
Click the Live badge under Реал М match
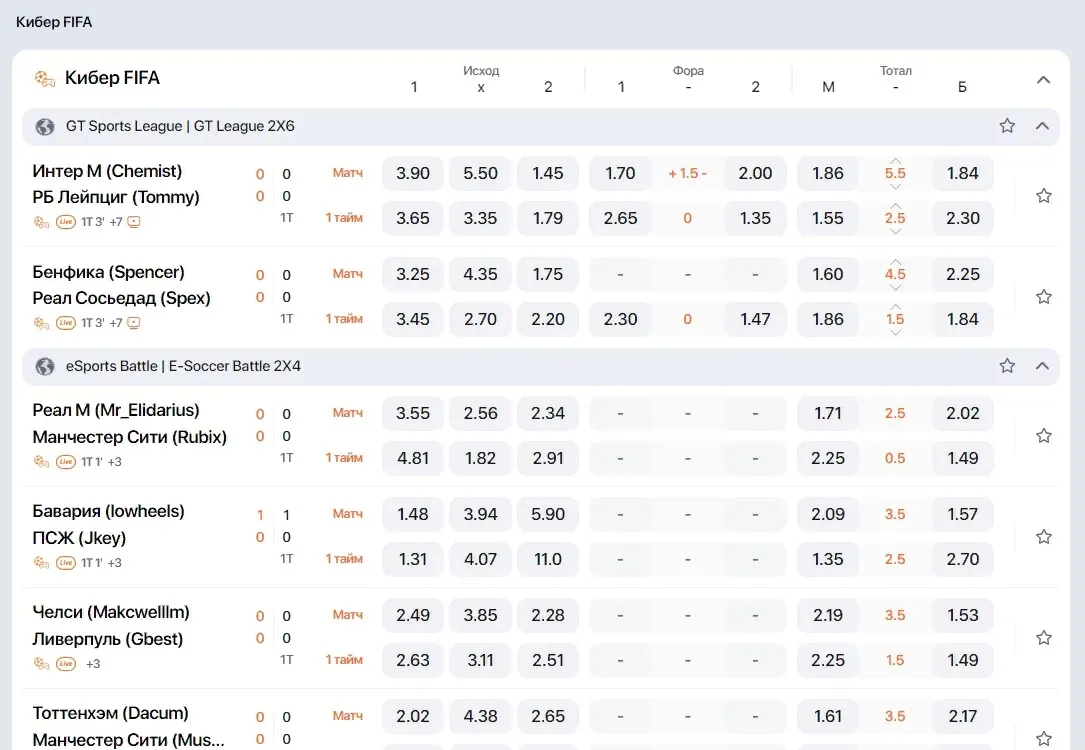tap(66, 462)
